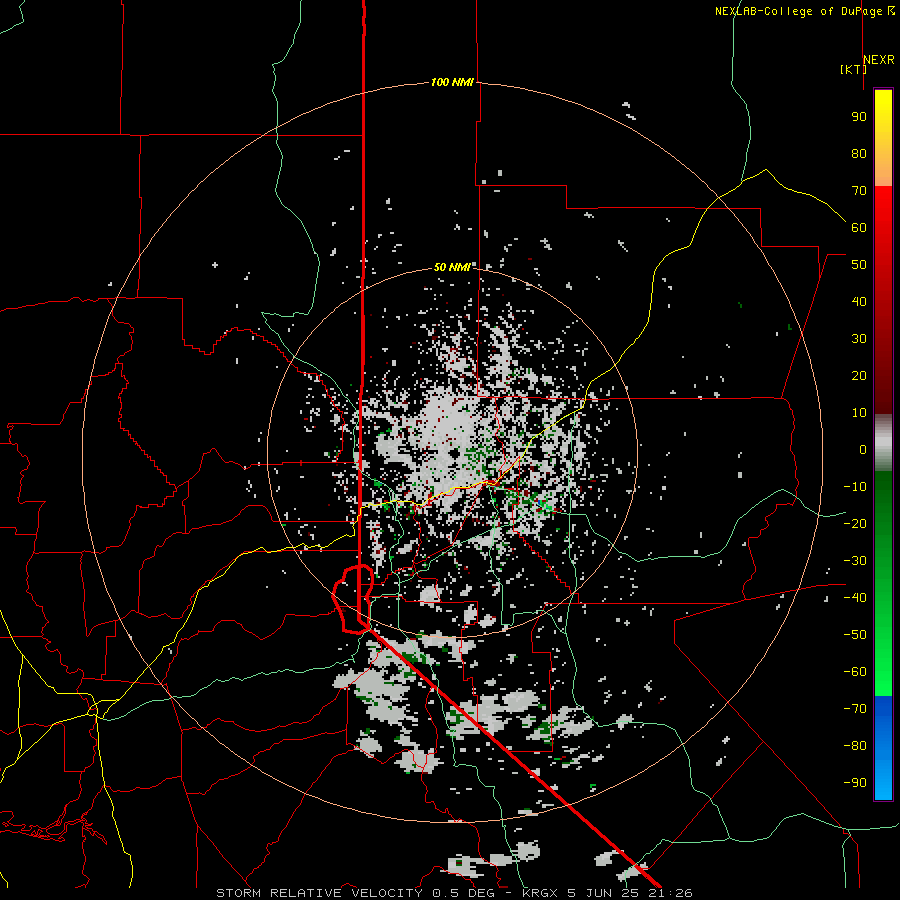Click the 5 JUN 25 date in caption
900x900 pixels.
[604, 893]
